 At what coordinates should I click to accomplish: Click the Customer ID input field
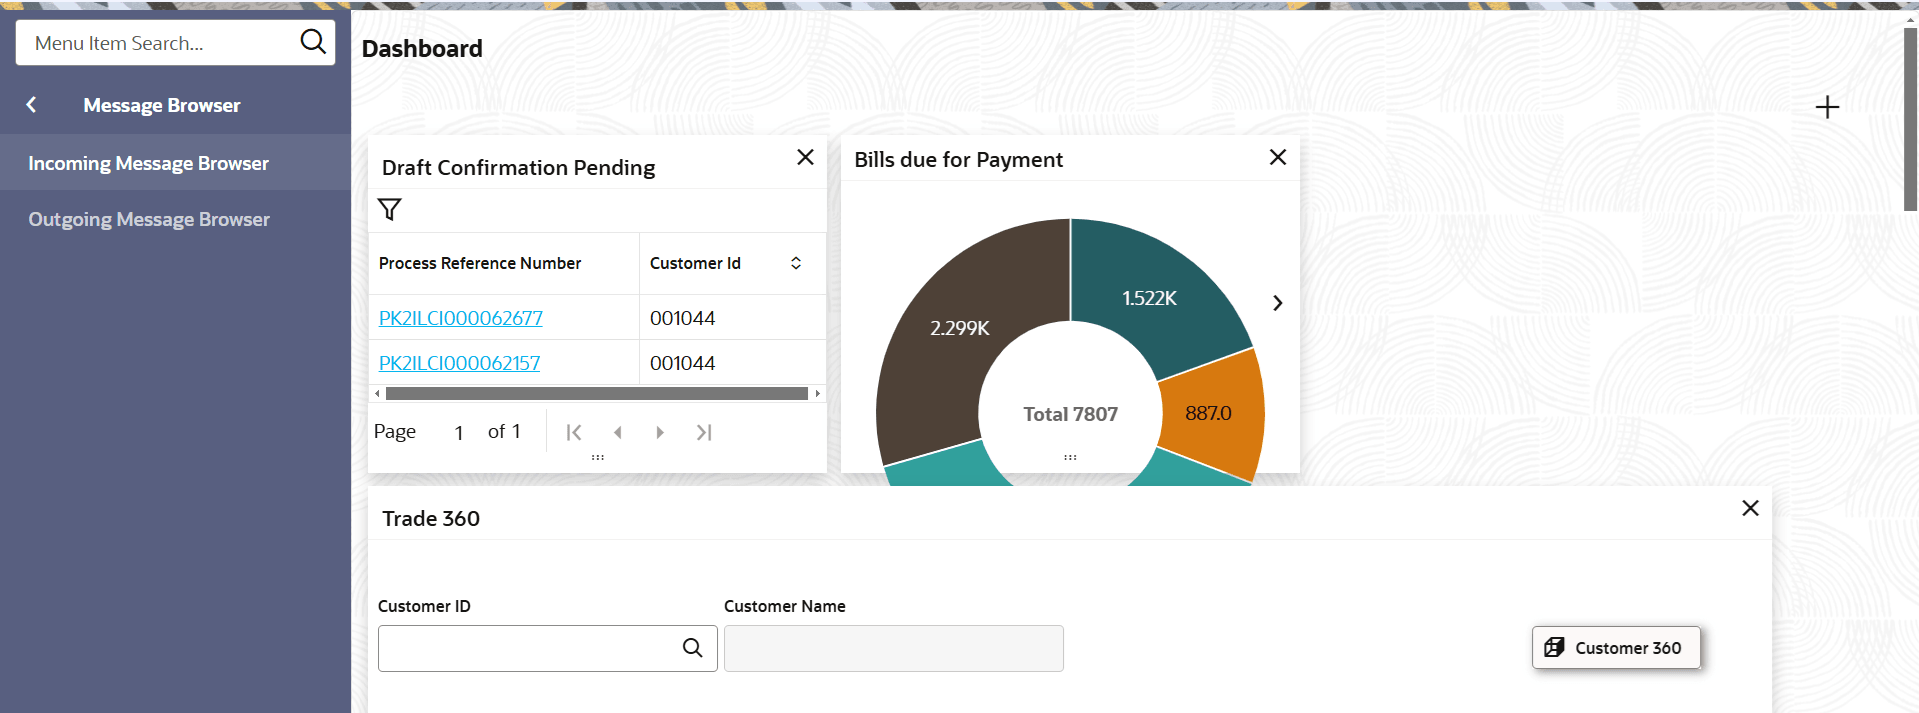pyautogui.click(x=528, y=648)
